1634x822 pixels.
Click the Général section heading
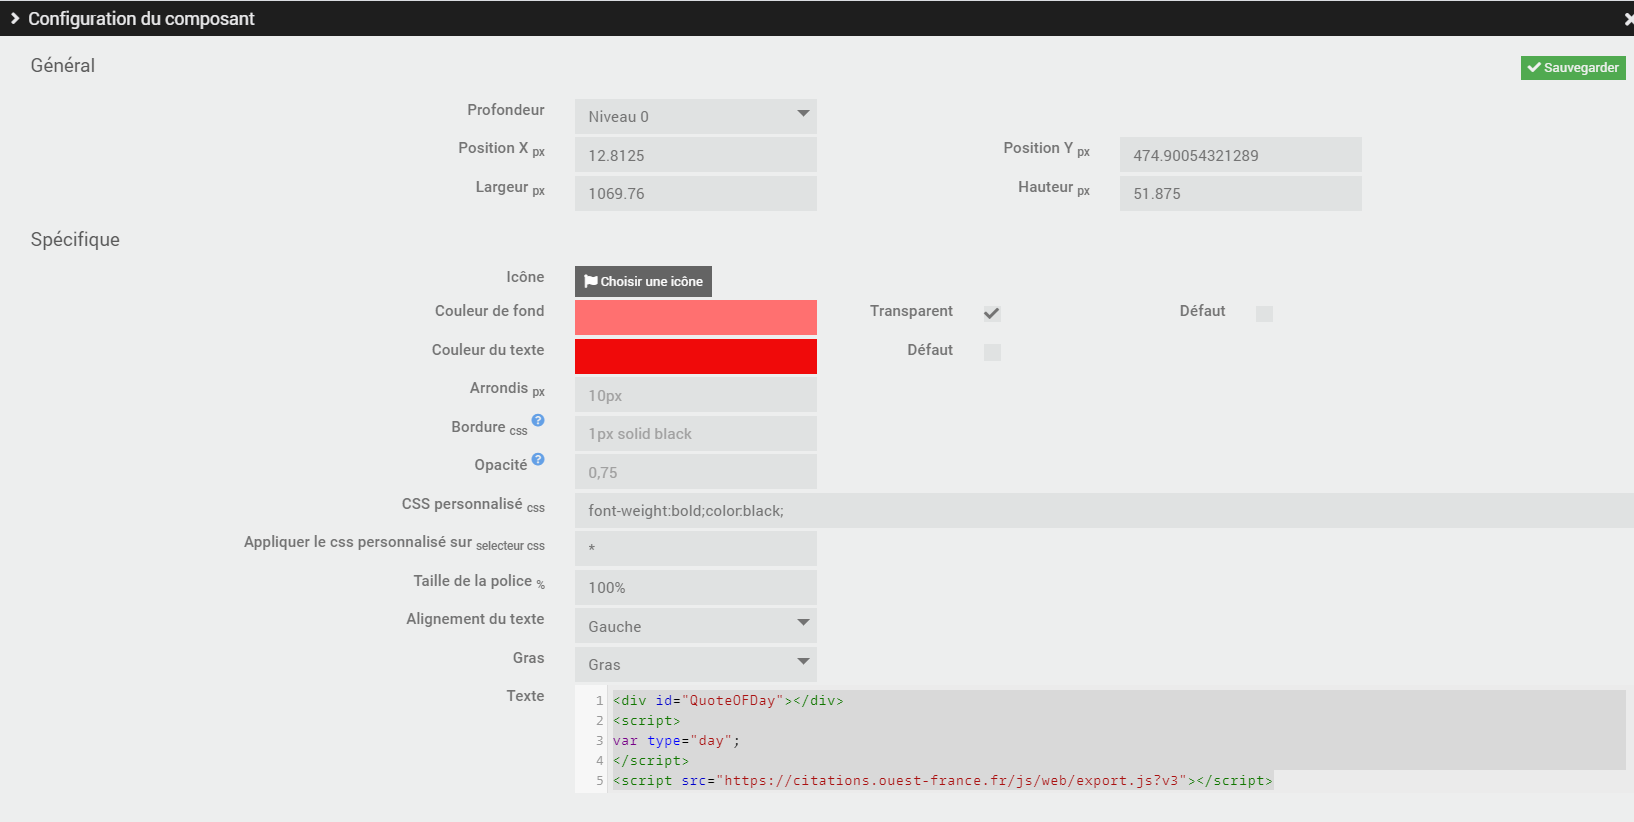click(62, 65)
